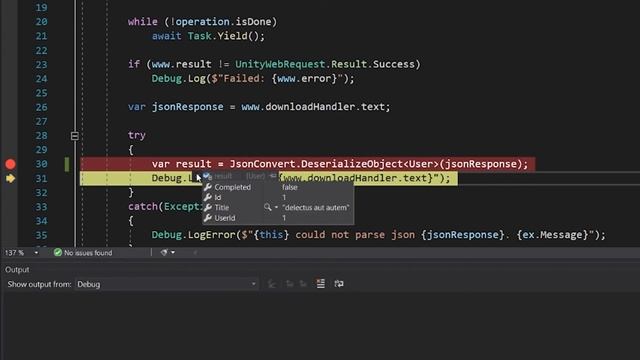Viewport: 640px width, 360px height.
Task: Click the Title property name in DataTip
Action: [222, 208]
